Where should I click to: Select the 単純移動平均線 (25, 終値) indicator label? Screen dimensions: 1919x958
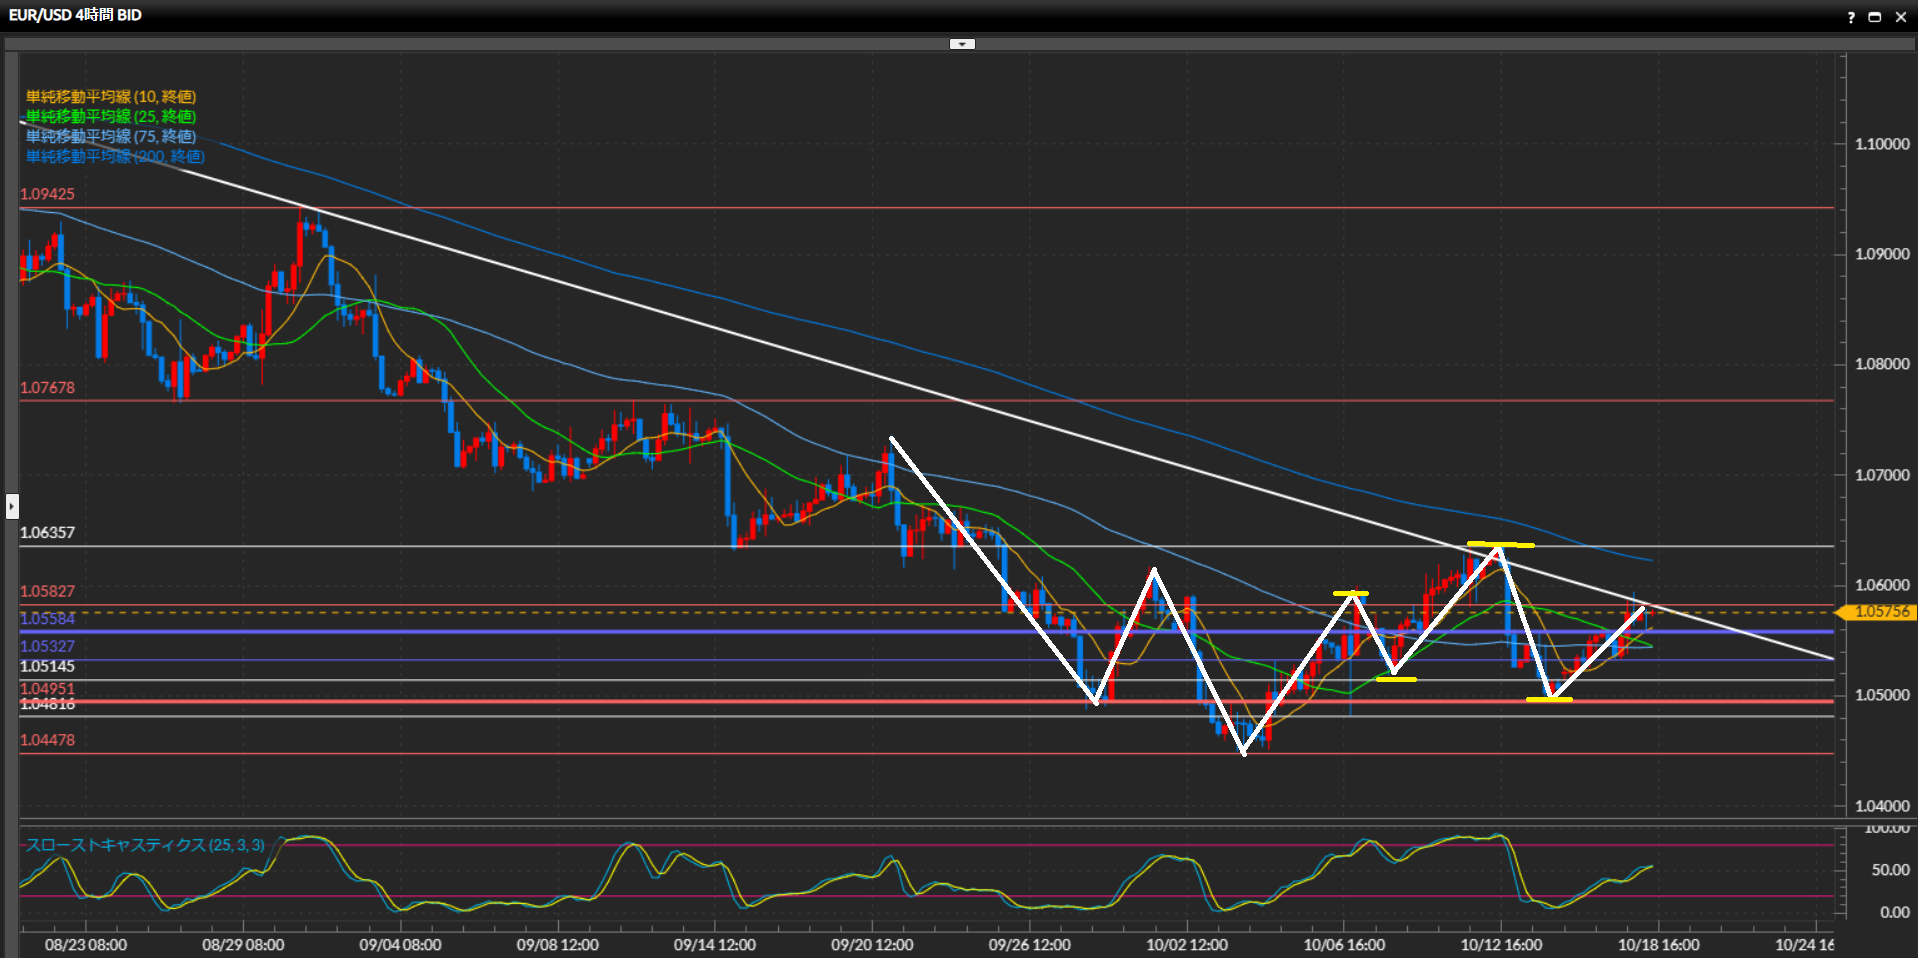[111, 117]
